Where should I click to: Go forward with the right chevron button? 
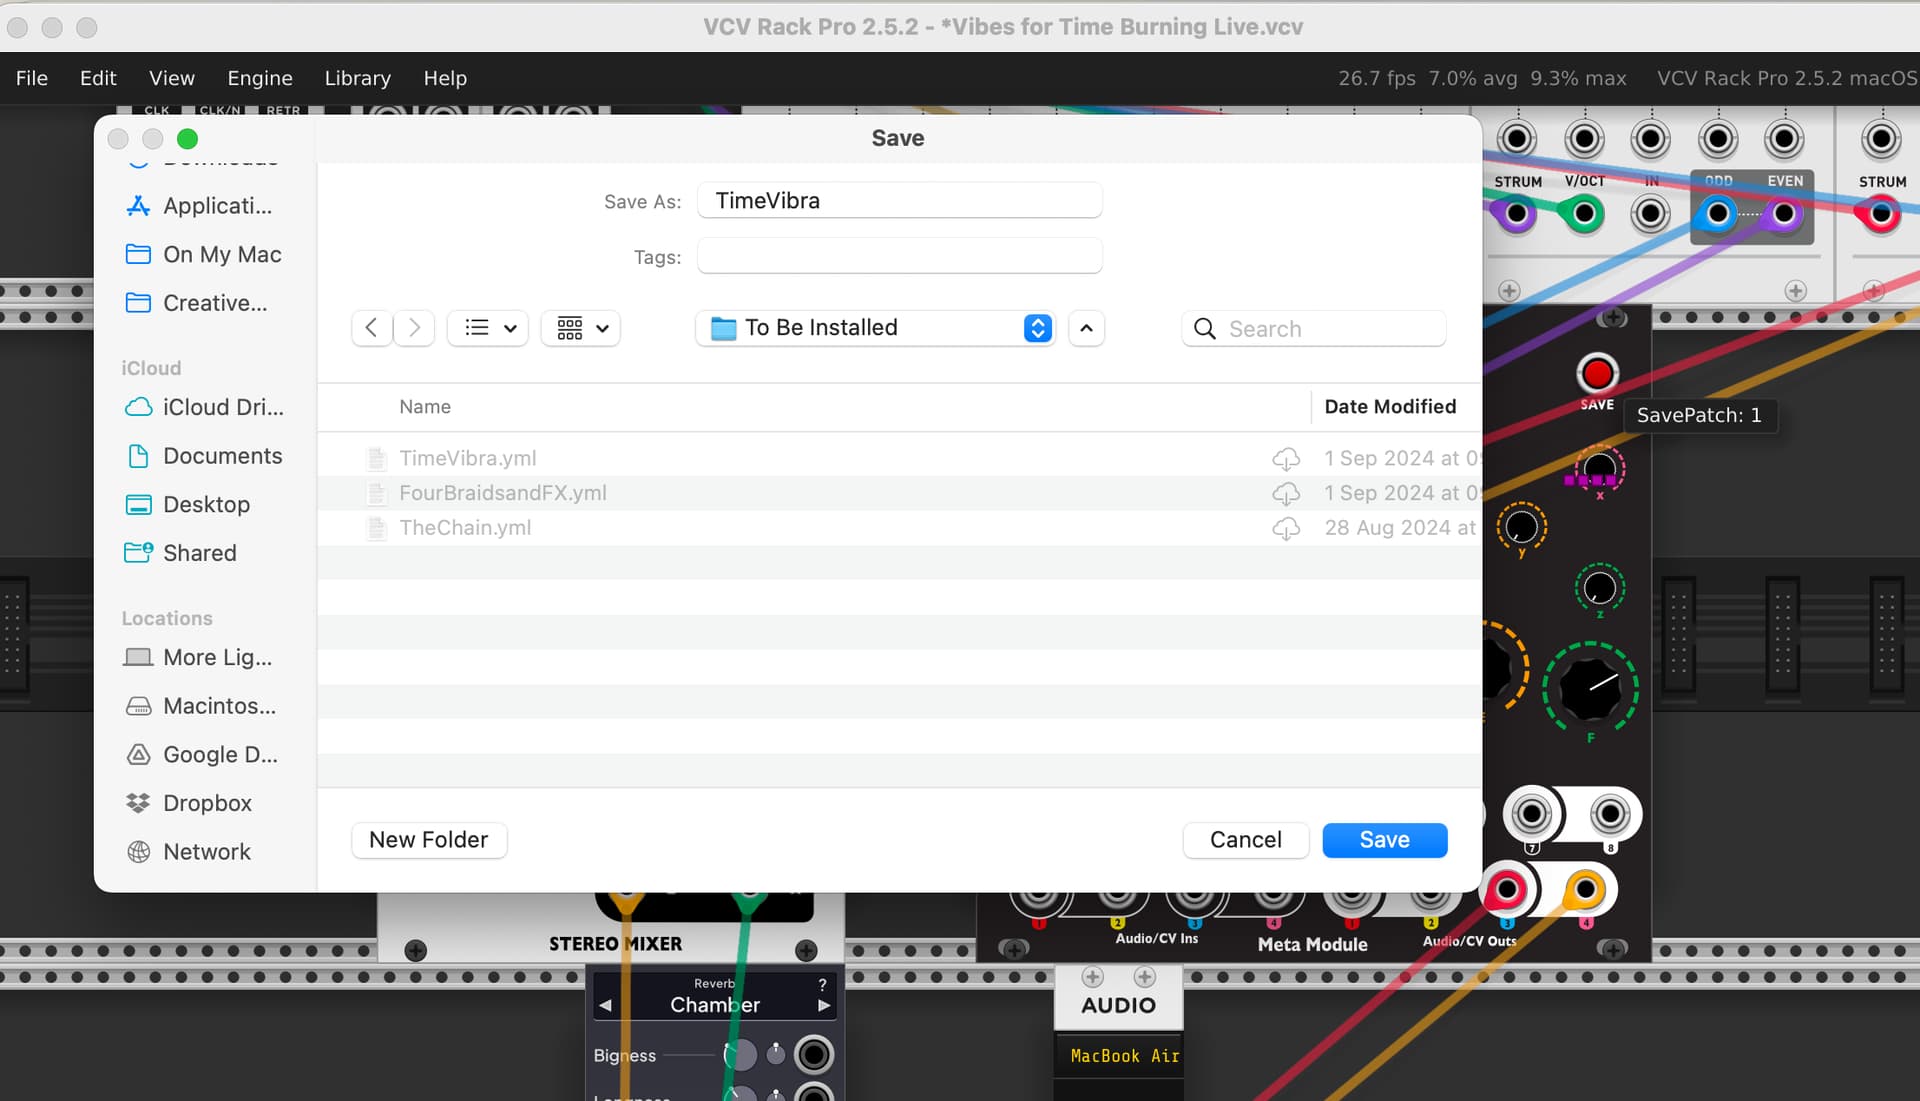(x=414, y=328)
